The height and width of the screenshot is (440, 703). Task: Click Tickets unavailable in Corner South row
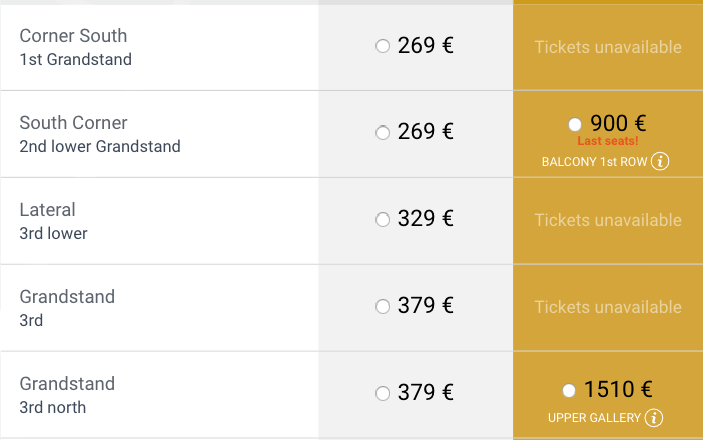click(608, 47)
